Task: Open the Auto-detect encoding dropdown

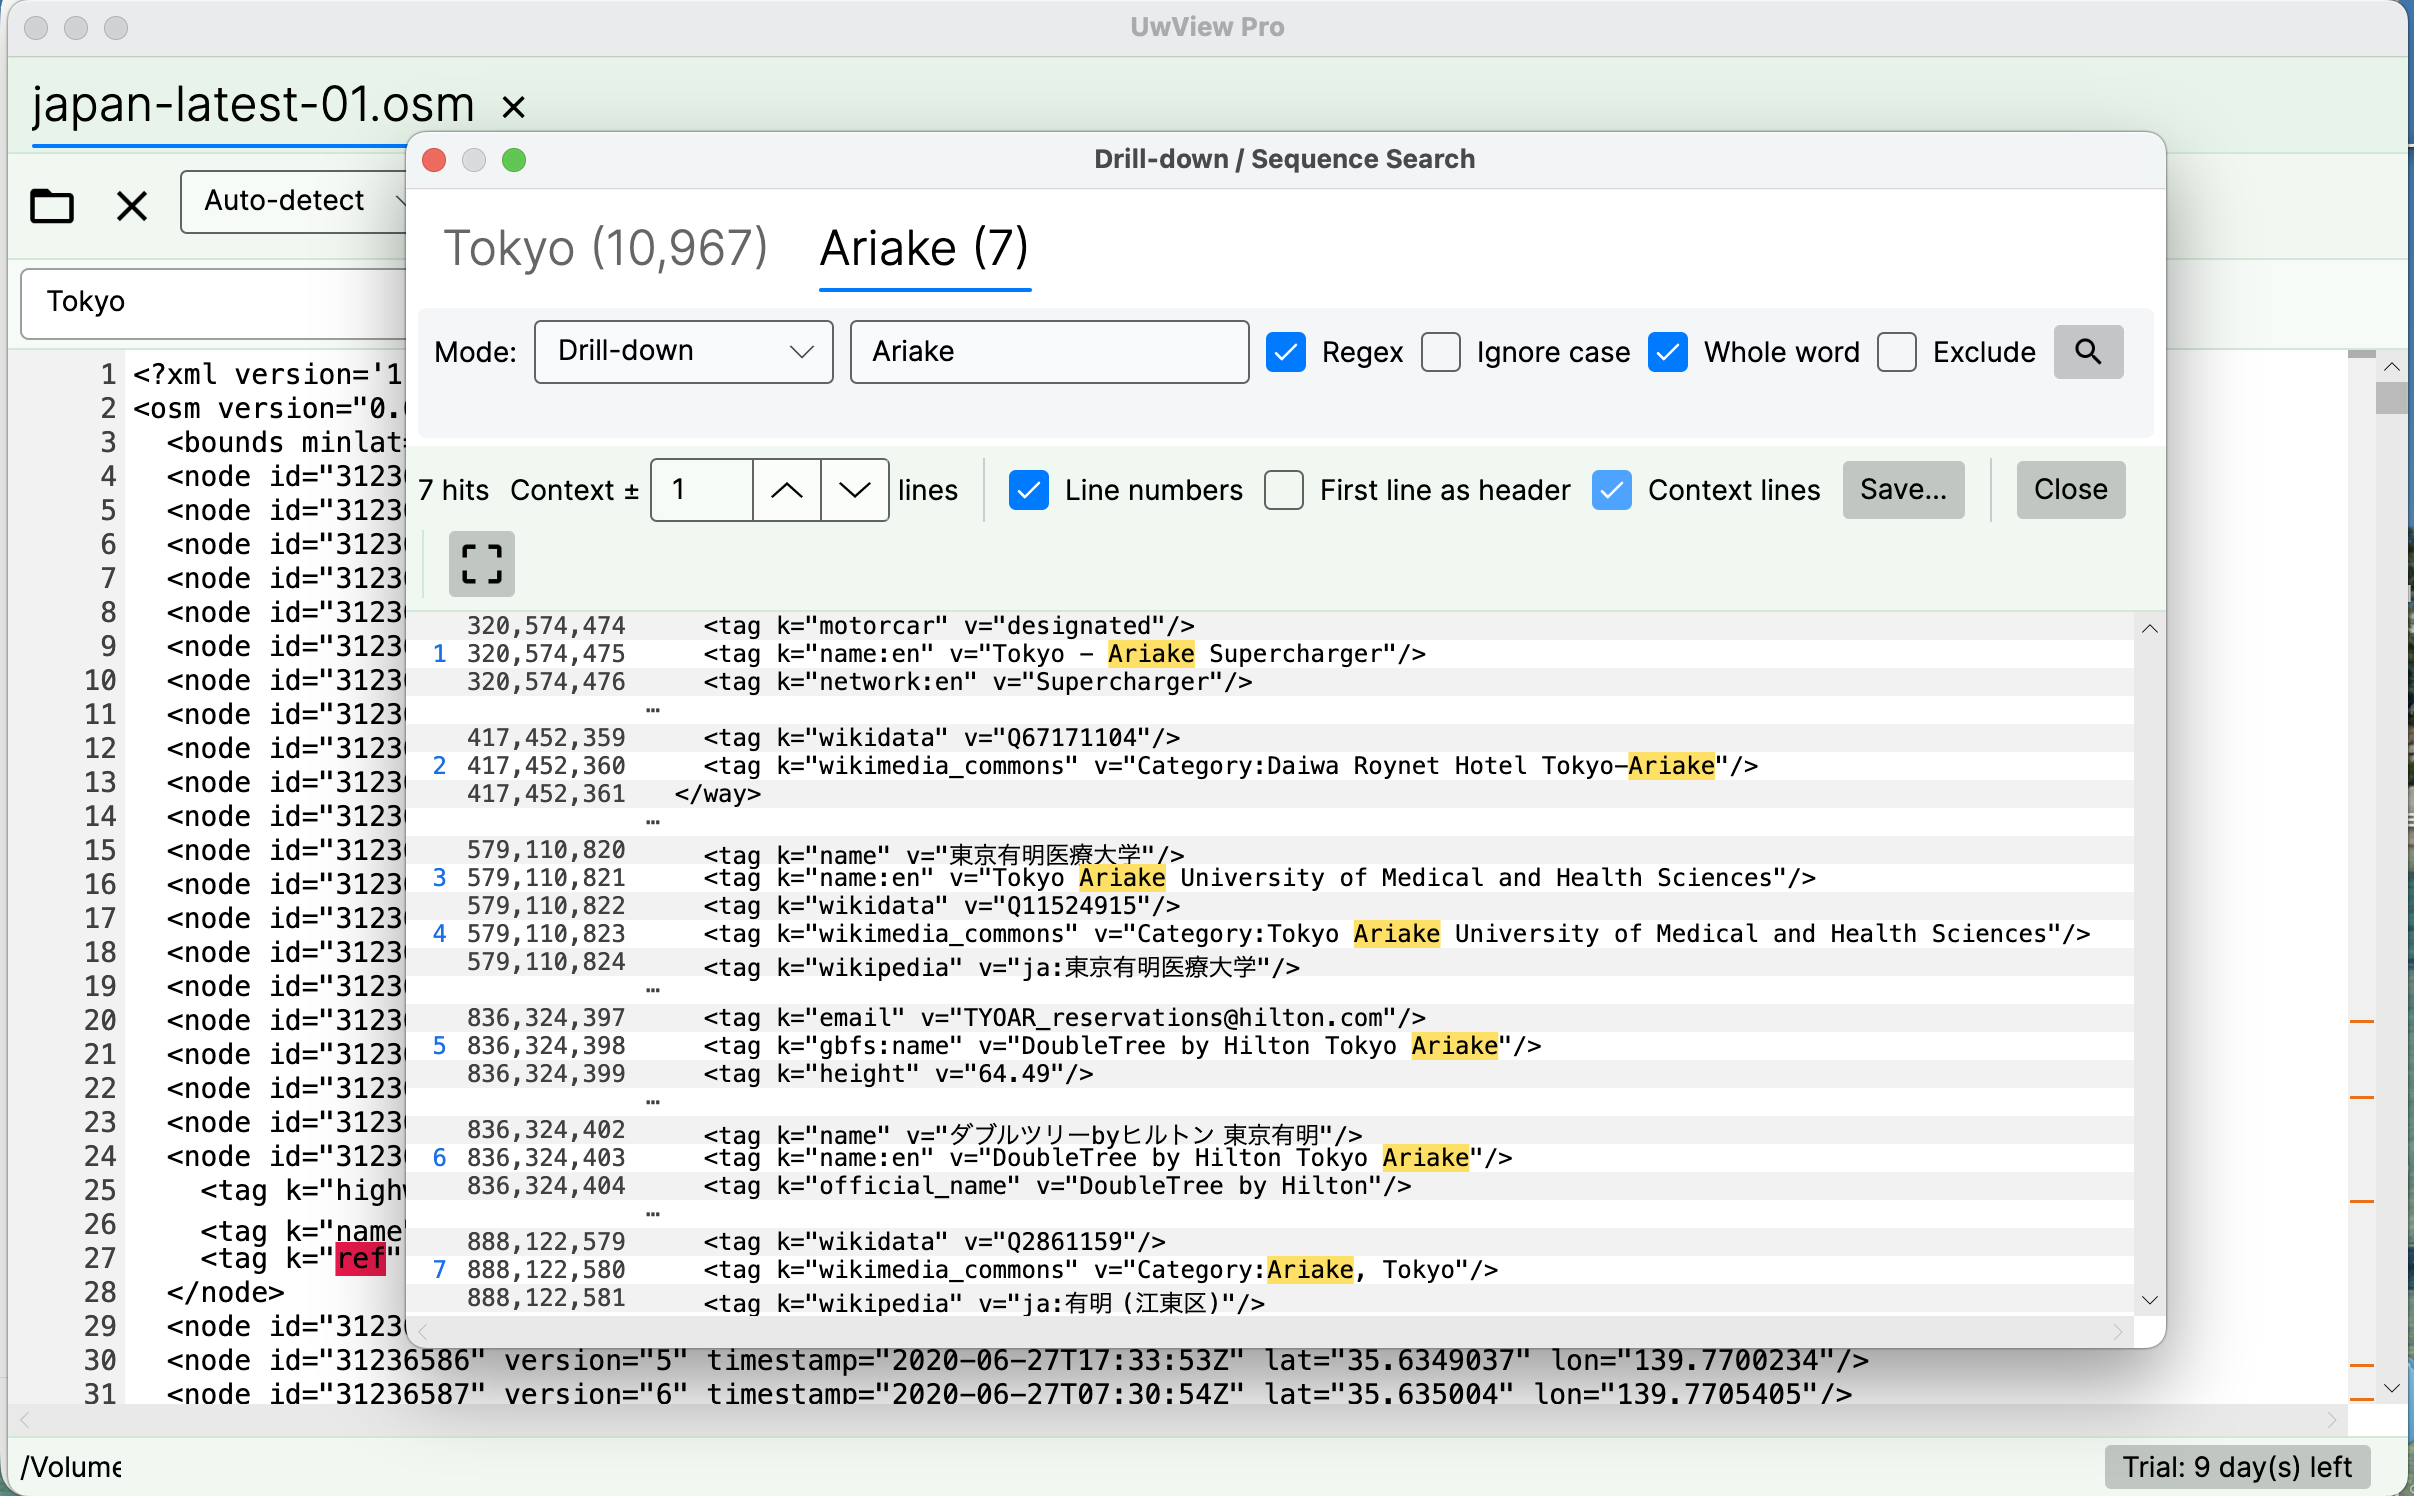Action: (294, 201)
